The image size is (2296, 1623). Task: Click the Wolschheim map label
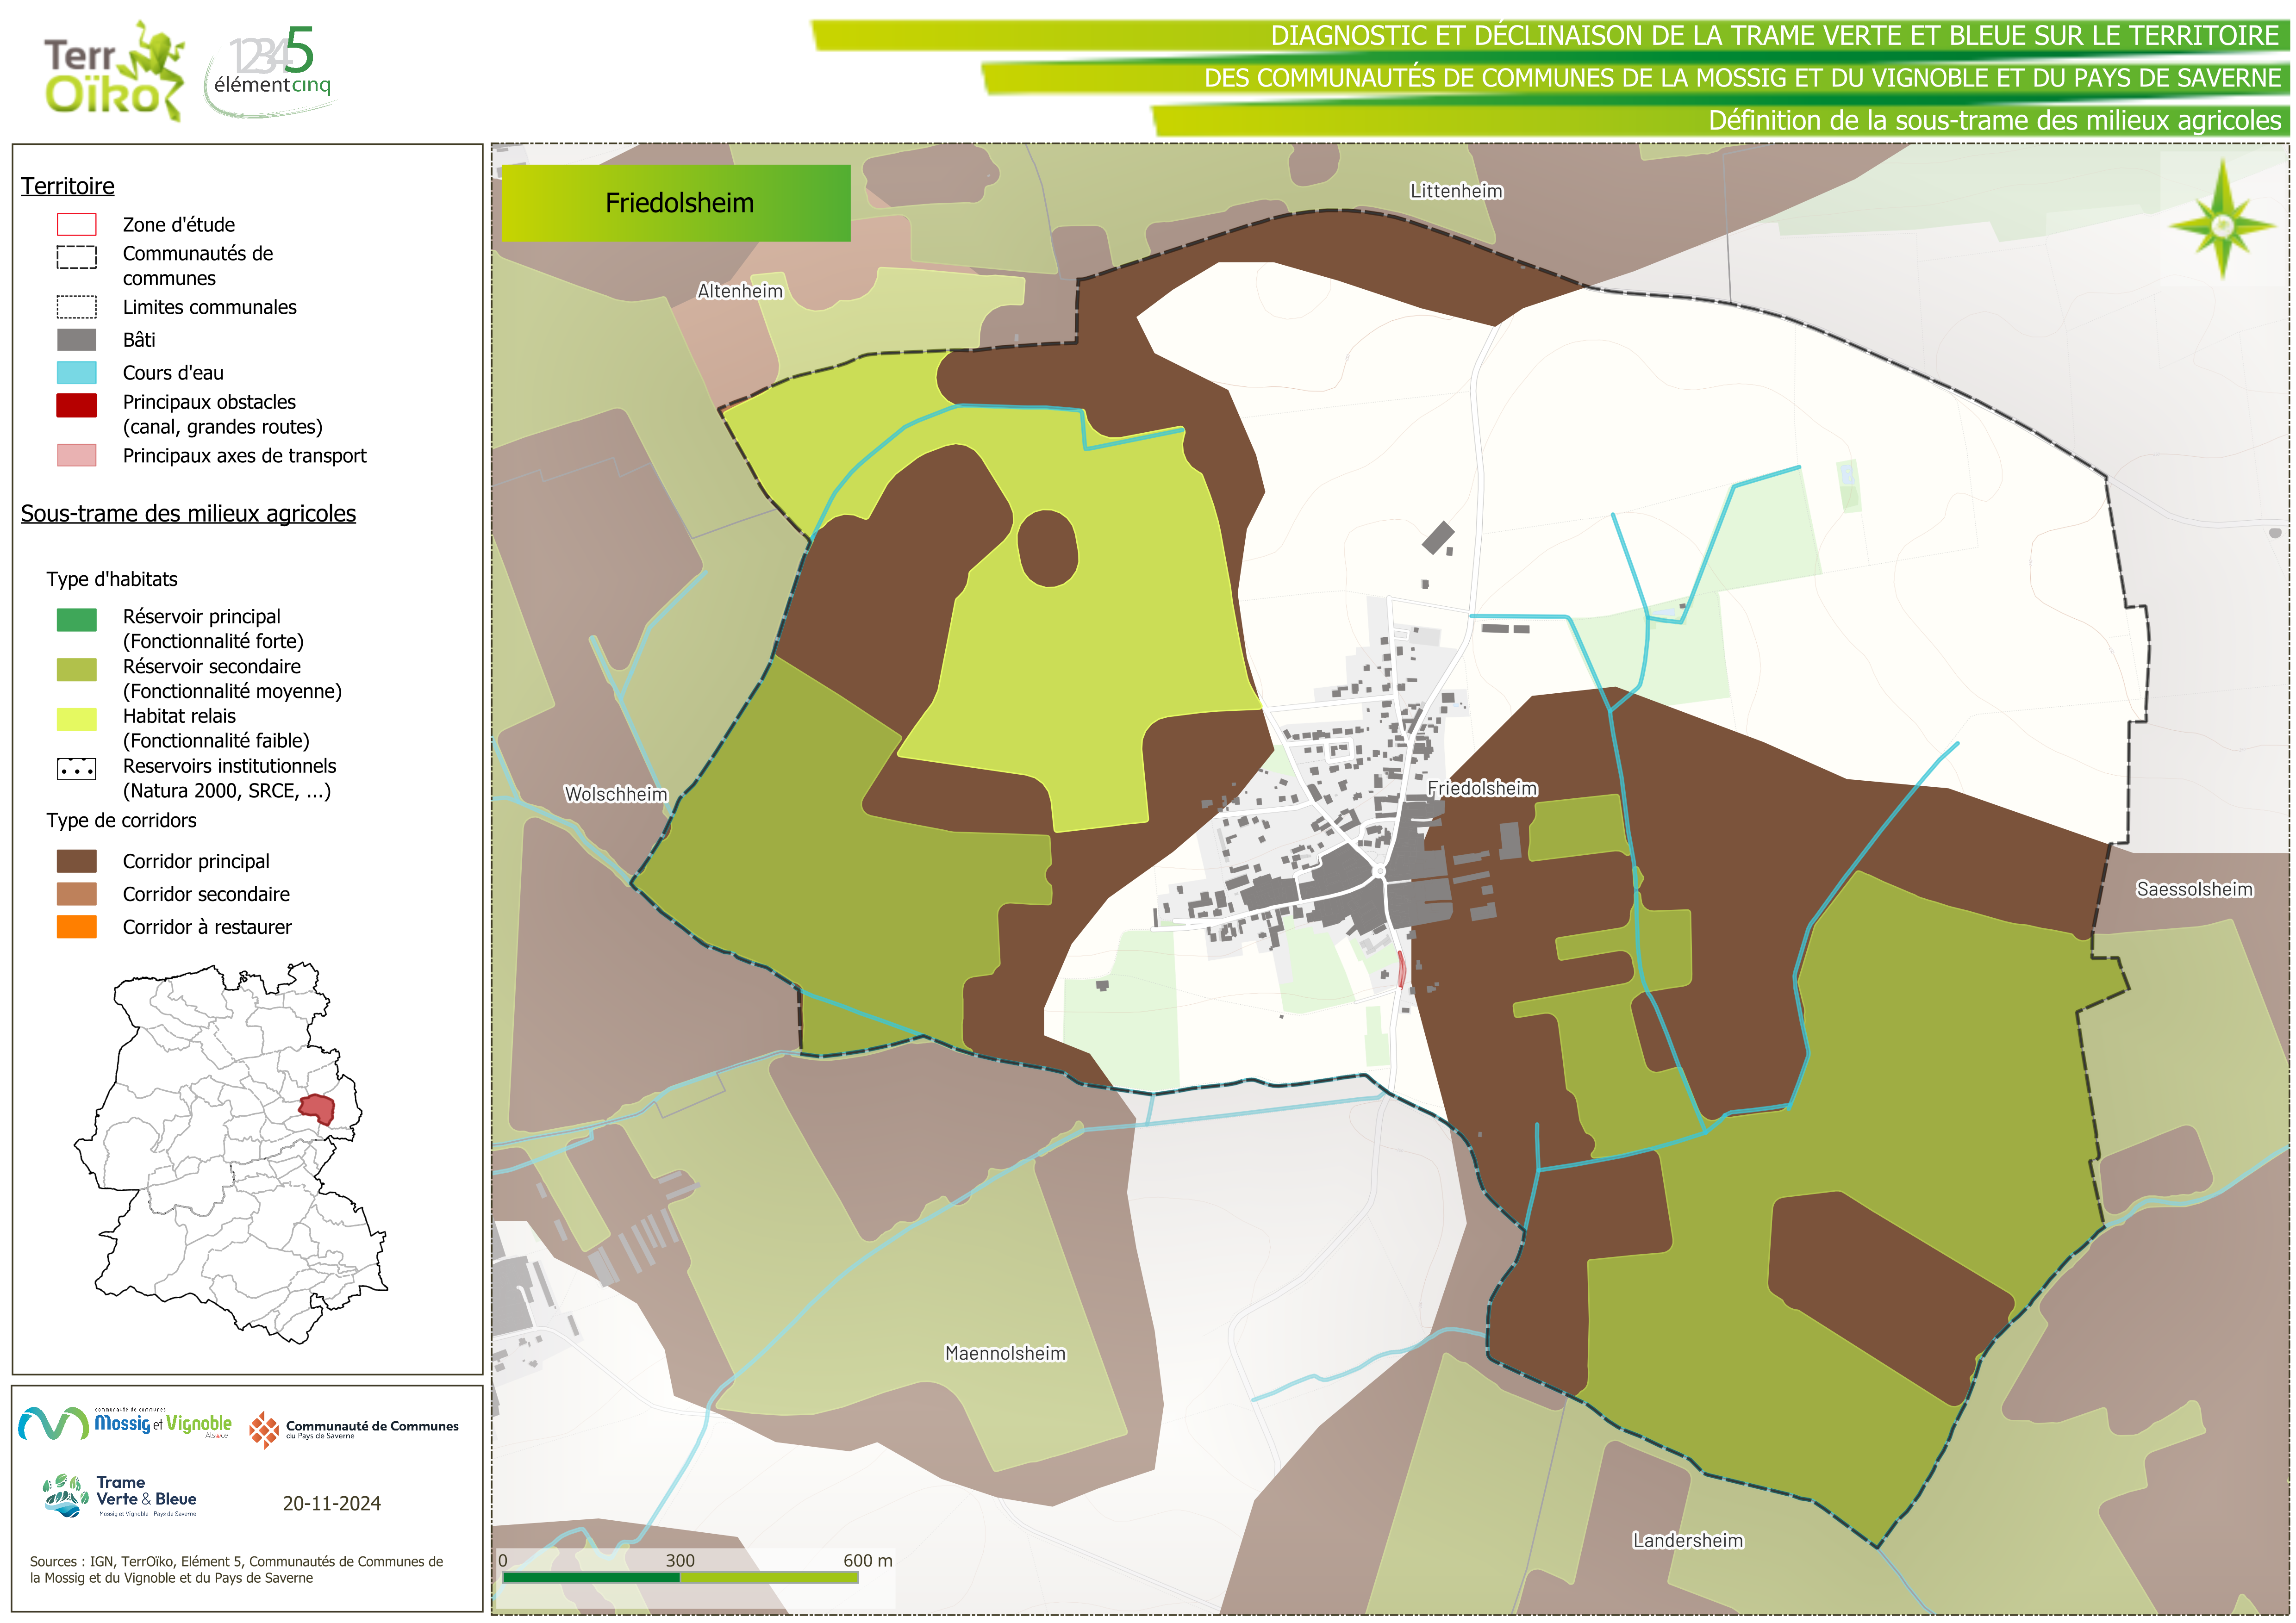tap(615, 794)
